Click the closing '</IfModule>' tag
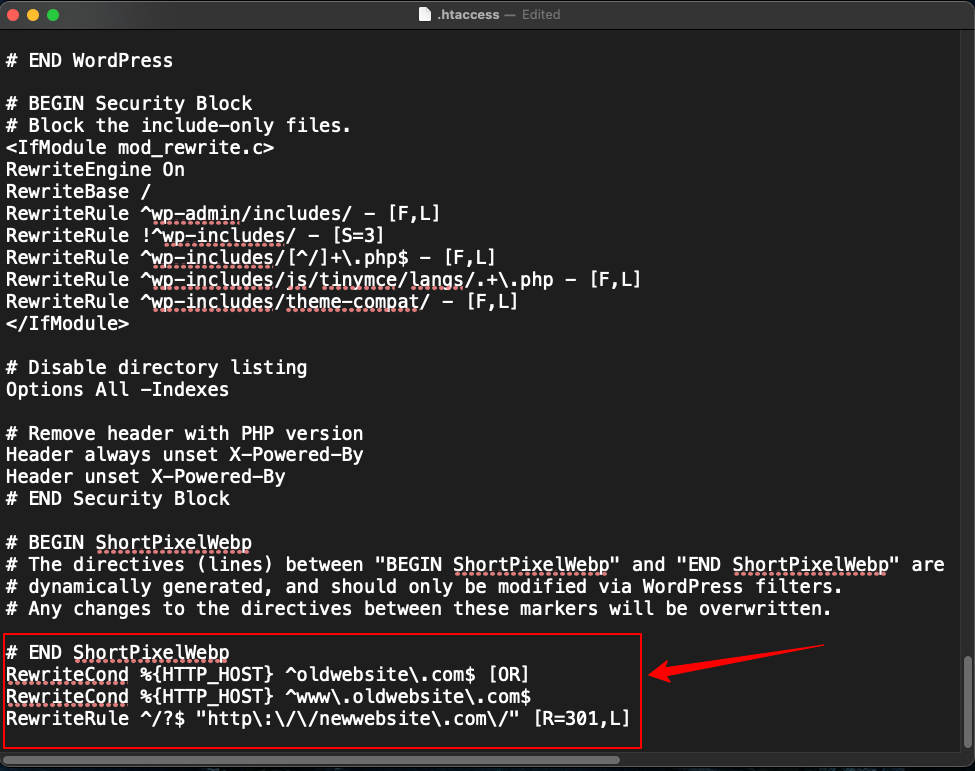The image size is (975, 771). tap(68, 323)
